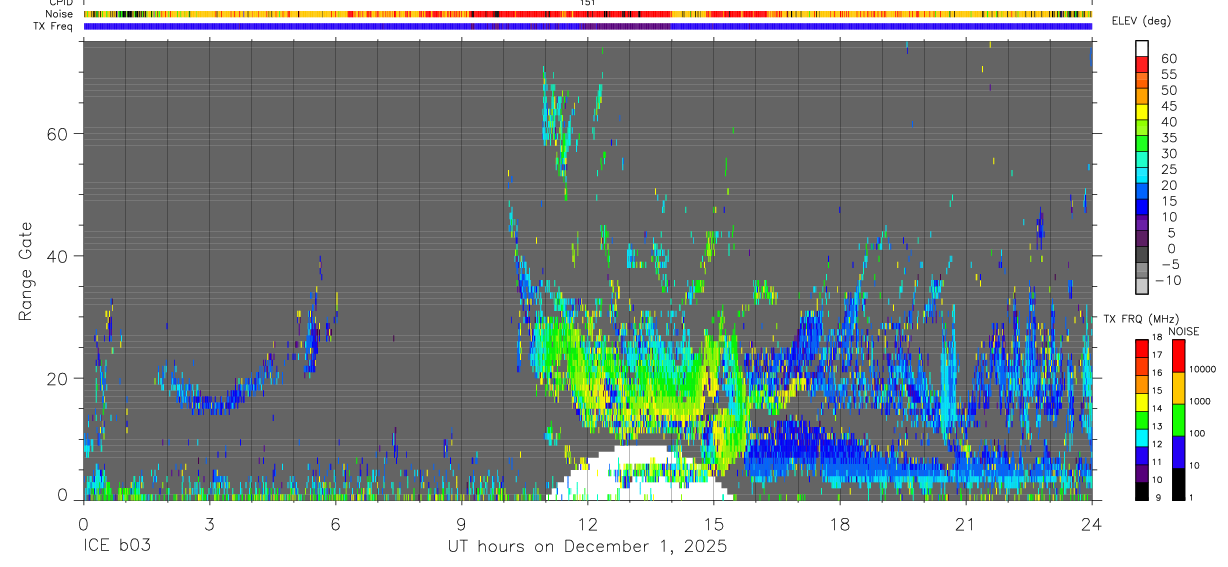Click the 24 tick label on UT hours axis
The height and width of the screenshot is (567, 1228).
(1091, 523)
